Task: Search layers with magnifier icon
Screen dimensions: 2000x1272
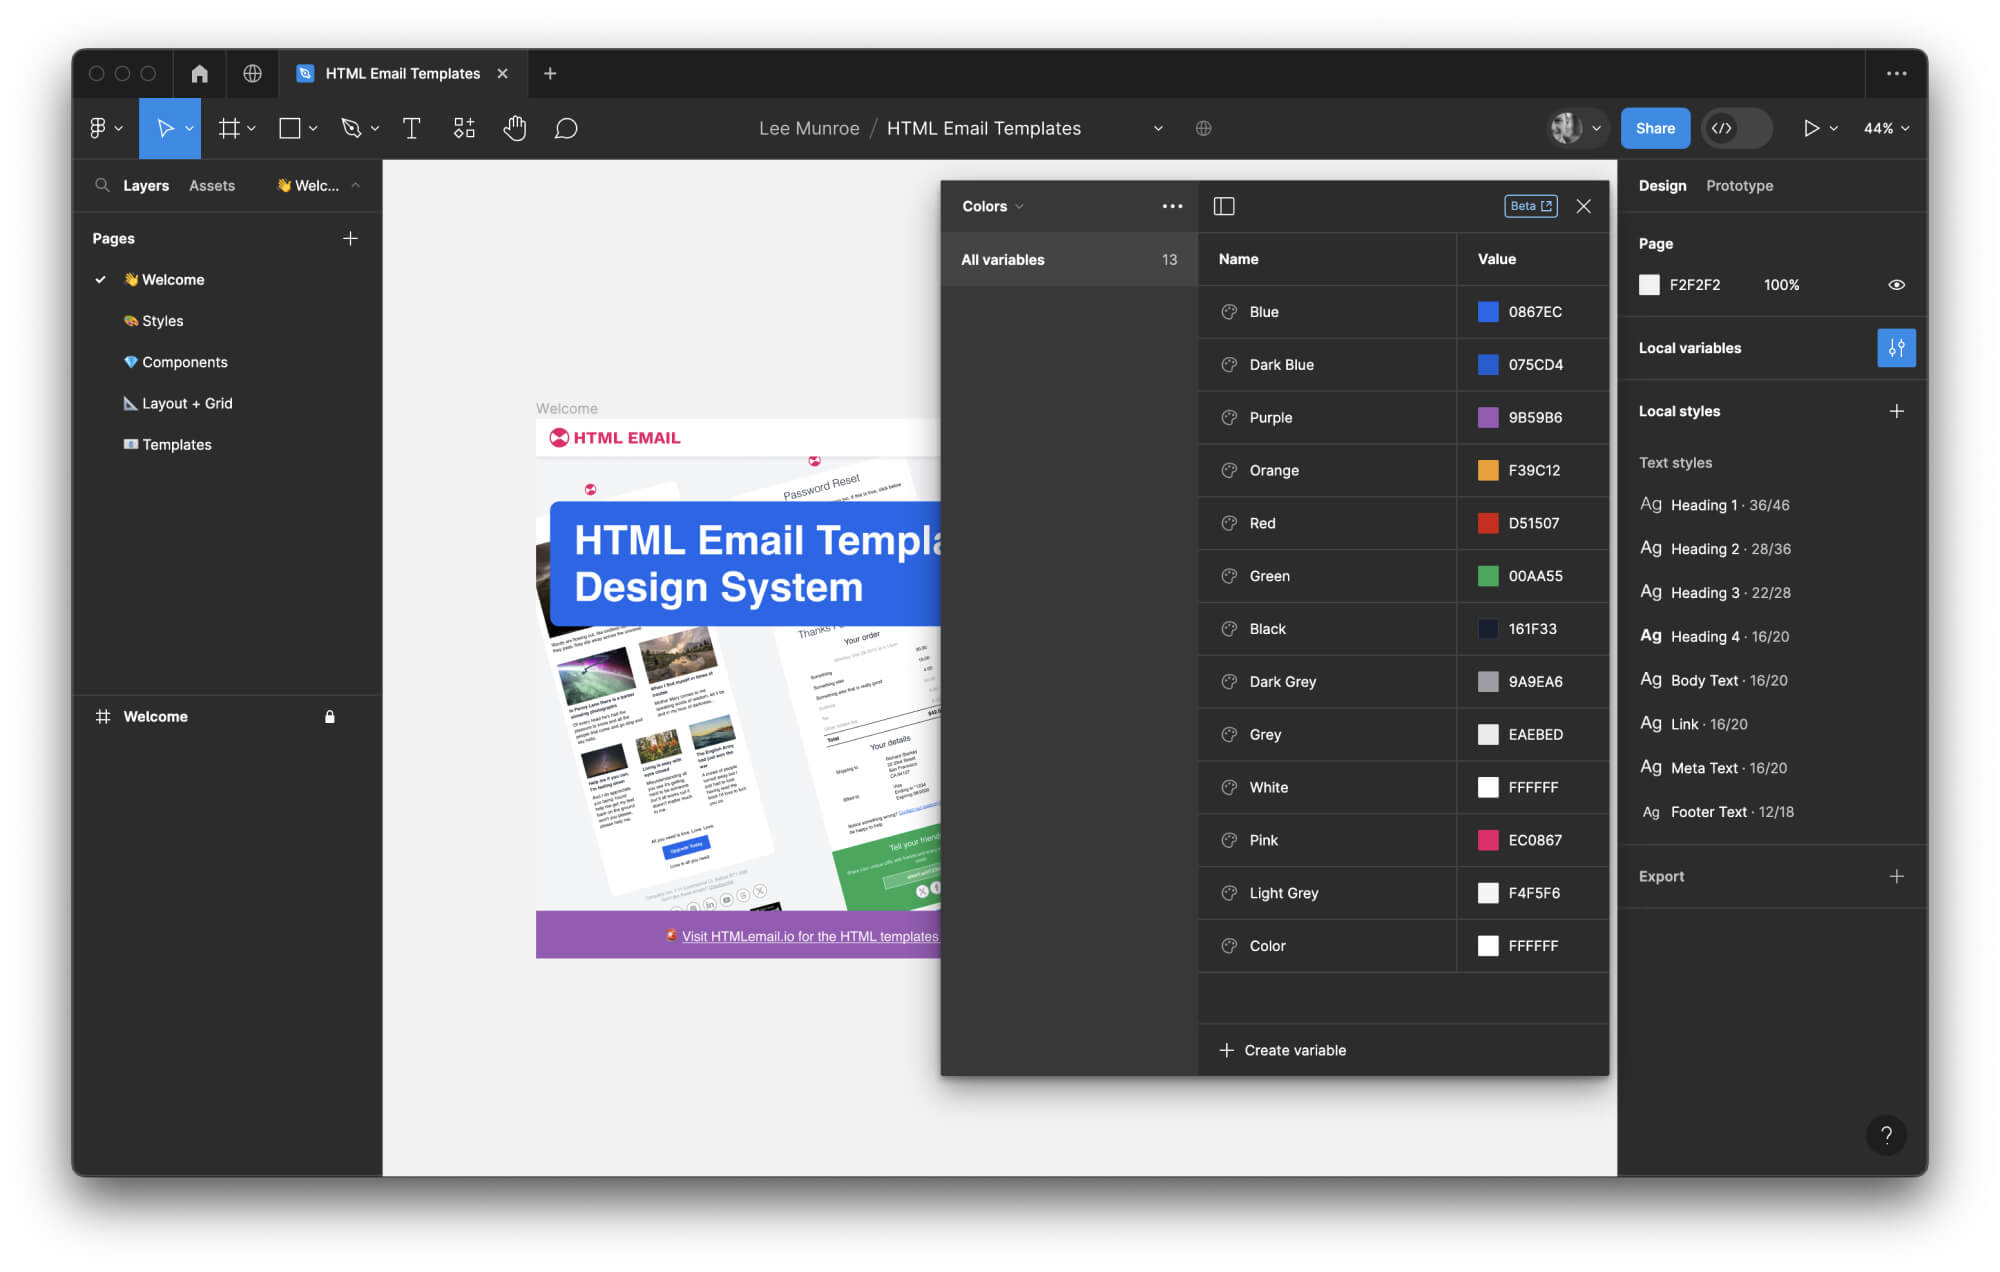Action: (x=102, y=185)
